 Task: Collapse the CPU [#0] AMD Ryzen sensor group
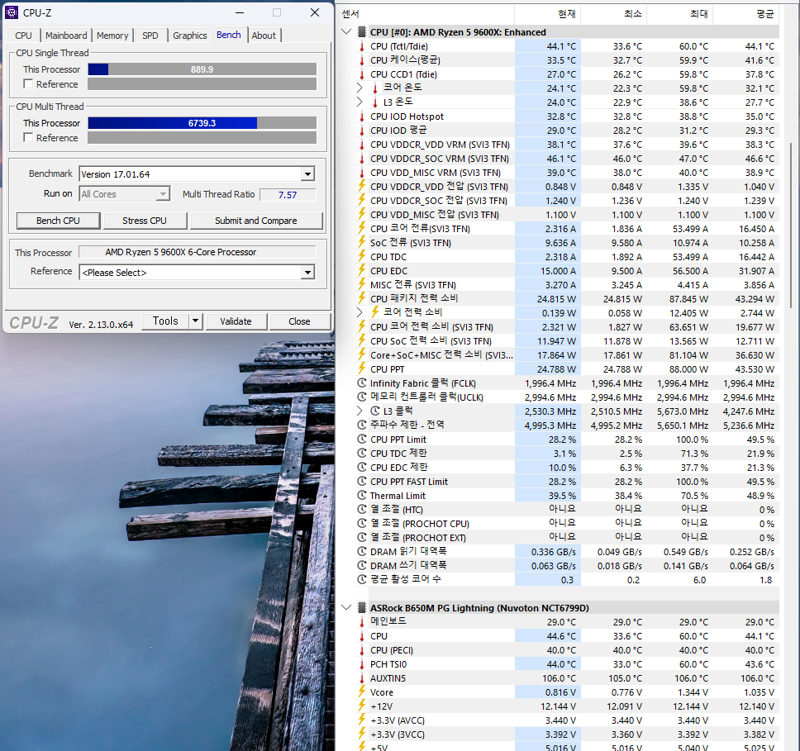(346, 32)
